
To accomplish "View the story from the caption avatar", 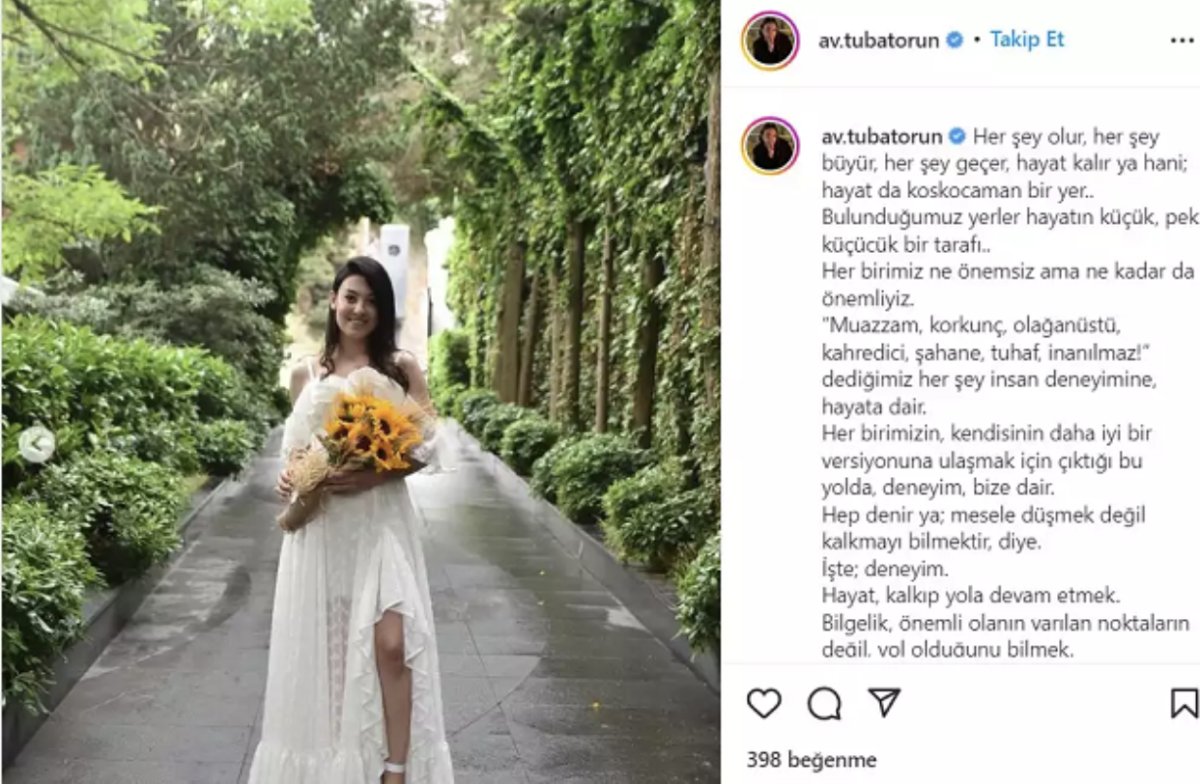I will point(770,146).
